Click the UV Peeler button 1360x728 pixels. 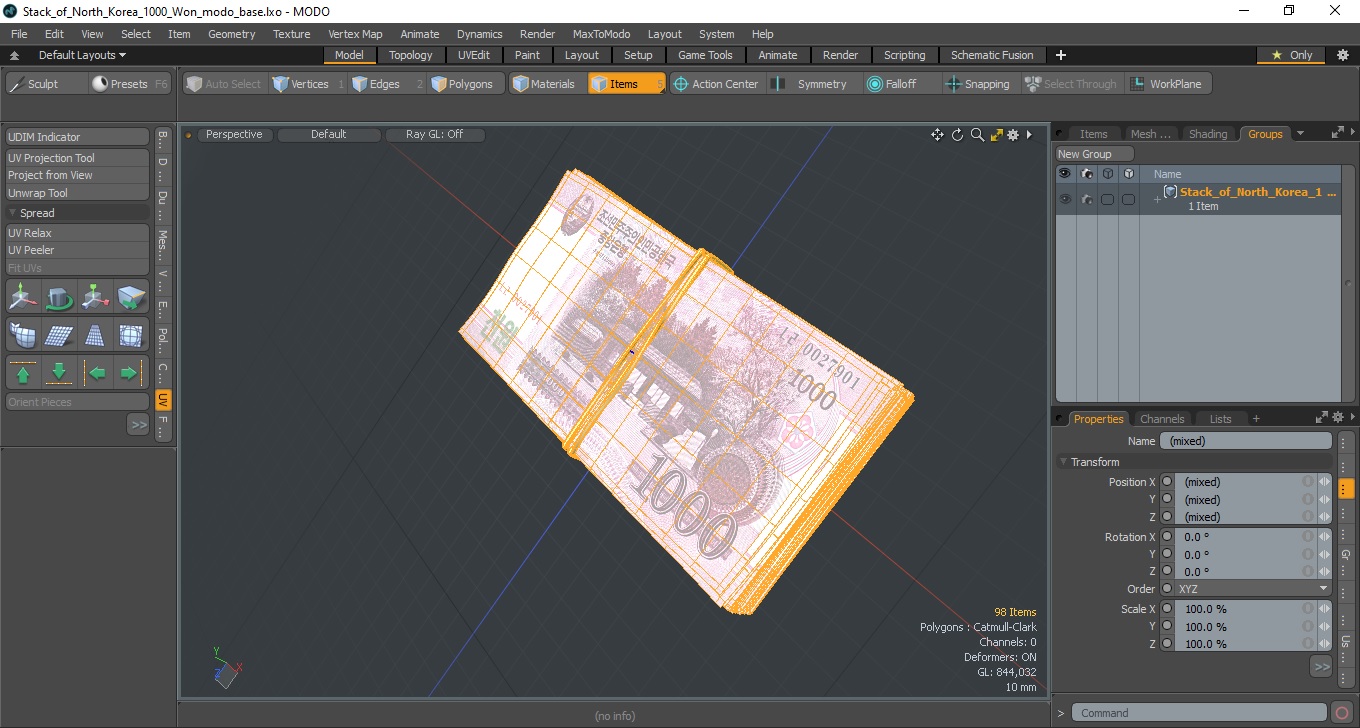click(78, 250)
